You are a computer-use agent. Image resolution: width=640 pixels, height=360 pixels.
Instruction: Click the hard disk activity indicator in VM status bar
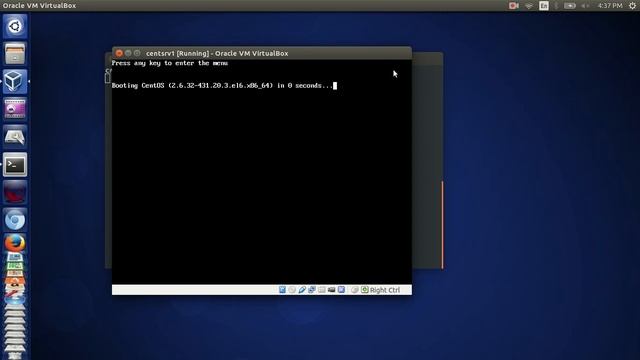[x=282, y=290]
